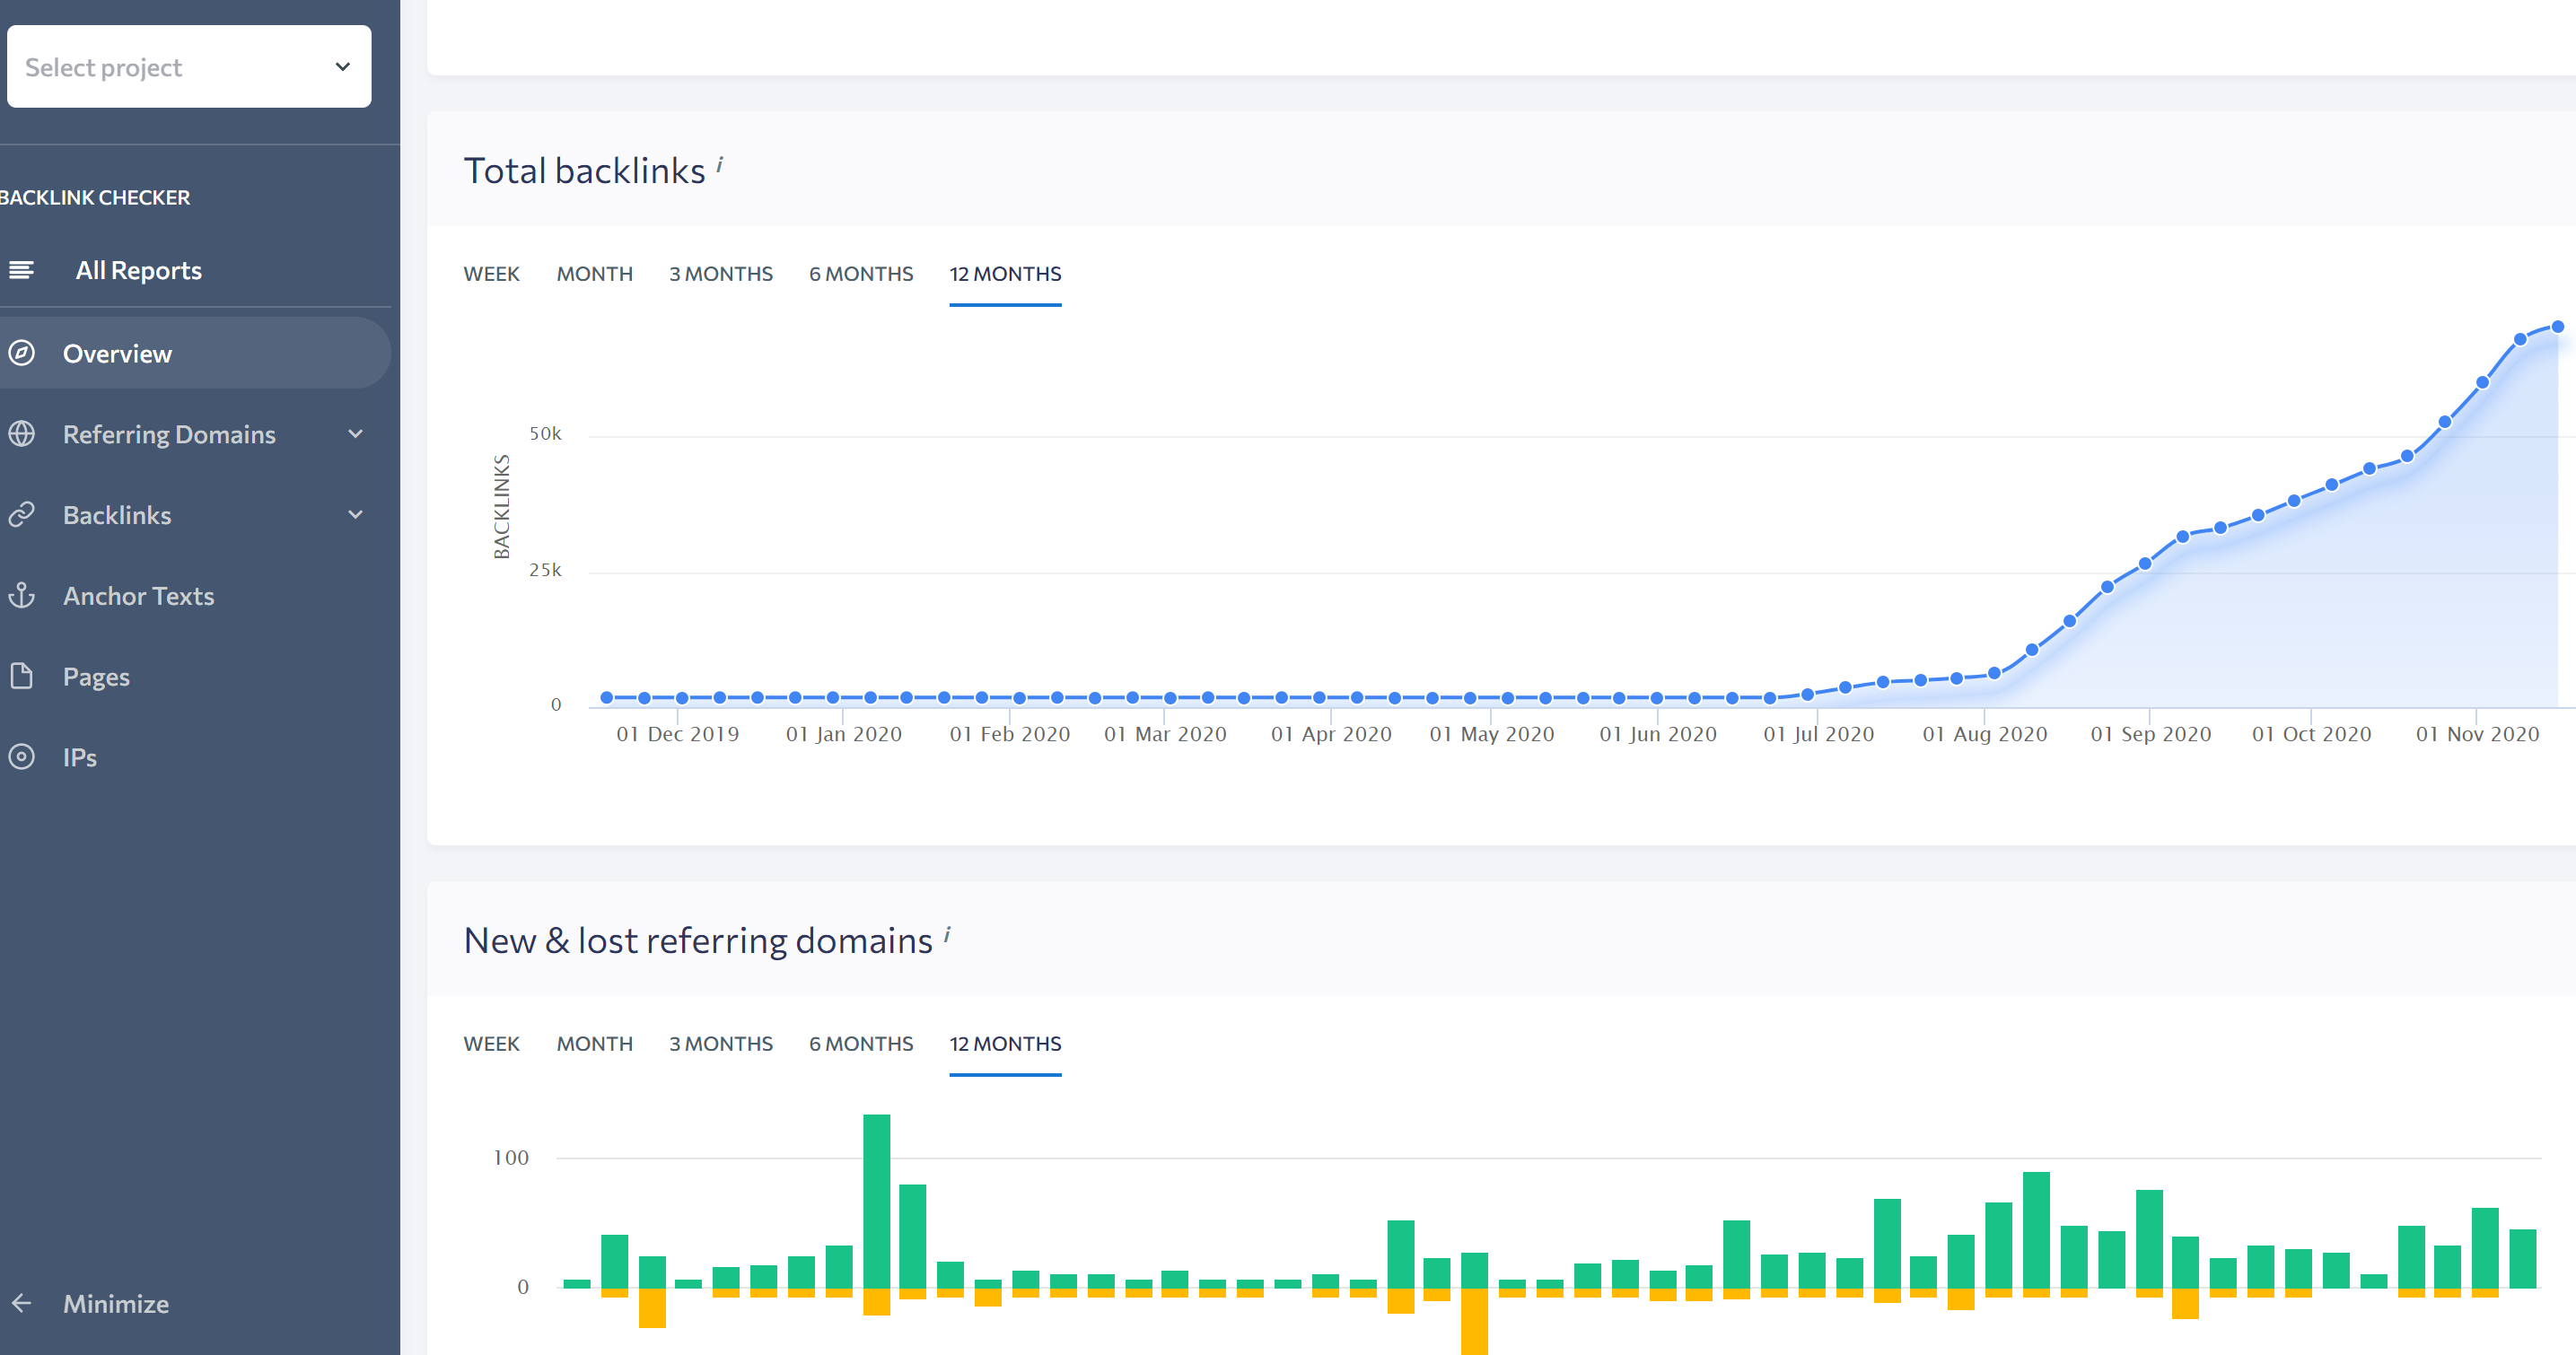Viewport: 2576px width, 1355px height.
Task: Click the Pages document icon
Action: (x=23, y=676)
